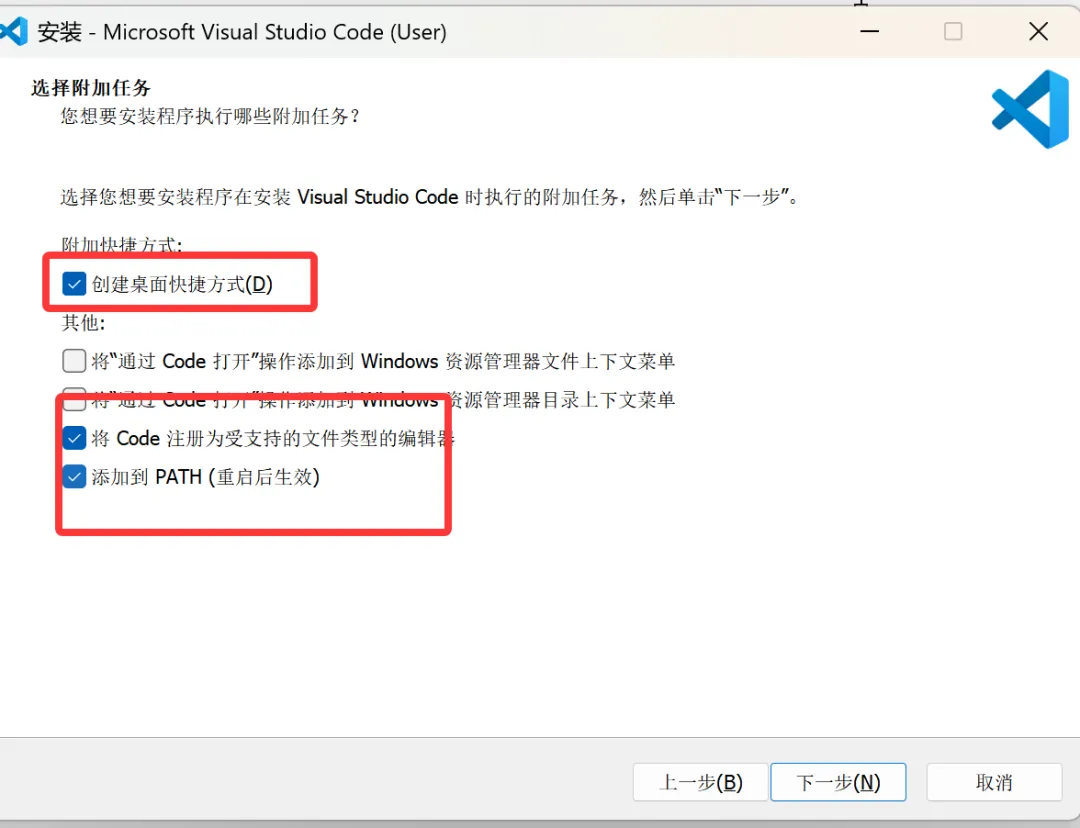Viewport: 1080px width, 828px height.
Task: Click the 附加快捷方式 section label
Action: pyautogui.click(x=122, y=245)
